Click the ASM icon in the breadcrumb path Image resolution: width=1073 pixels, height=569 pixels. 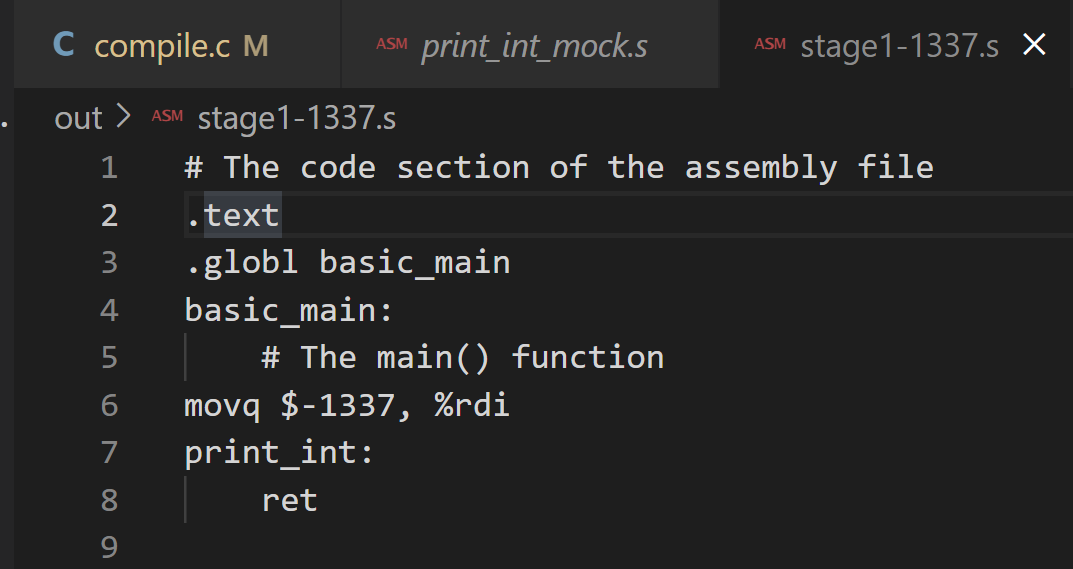coord(167,117)
